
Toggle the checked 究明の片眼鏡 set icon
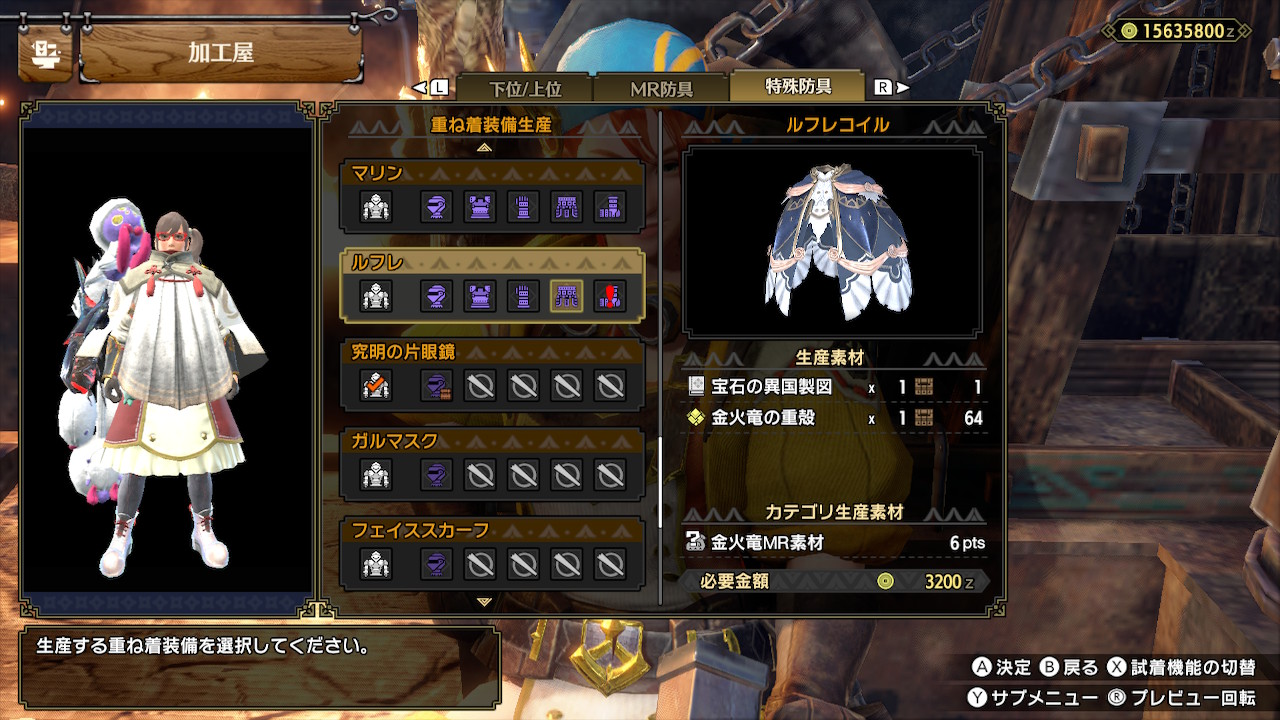click(x=376, y=385)
